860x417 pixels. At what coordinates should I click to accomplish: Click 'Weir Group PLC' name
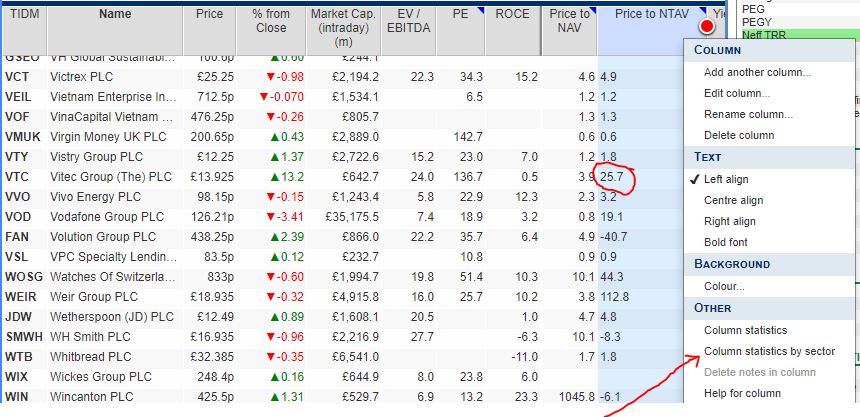pyautogui.click(x=94, y=297)
